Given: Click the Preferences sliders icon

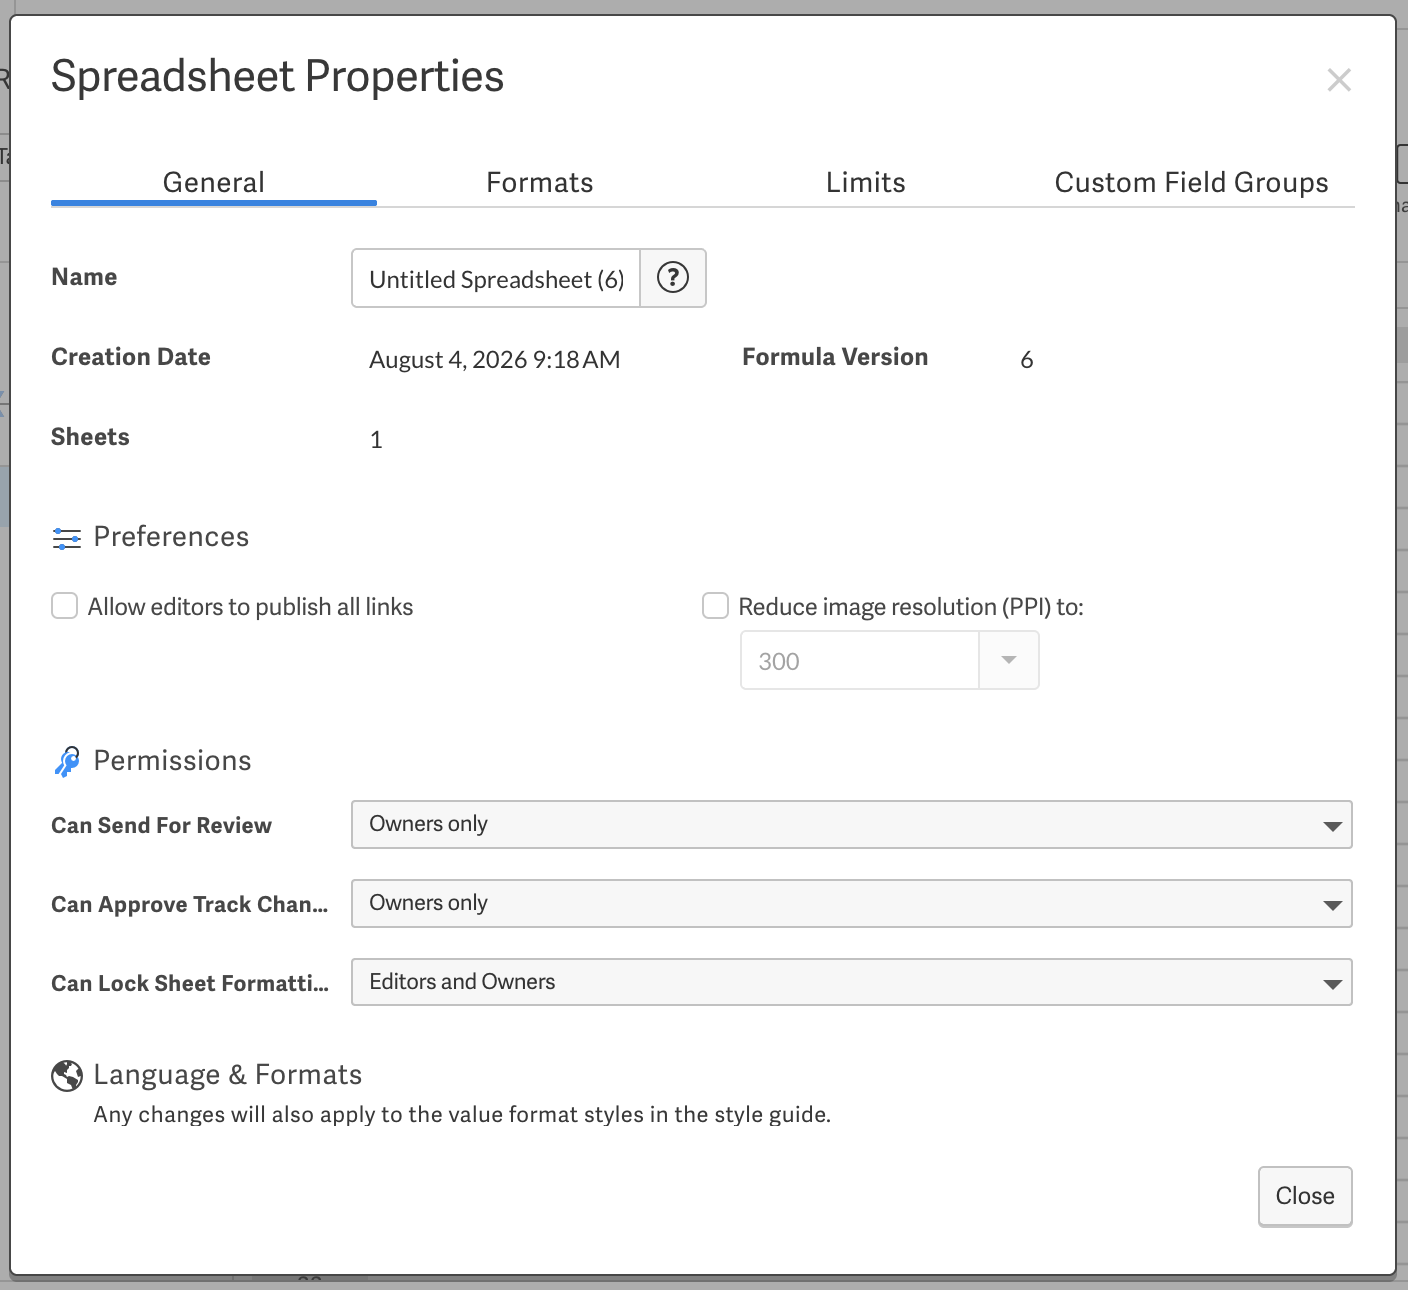Looking at the screenshot, I should pyautogui.click(x=67, y=539).
